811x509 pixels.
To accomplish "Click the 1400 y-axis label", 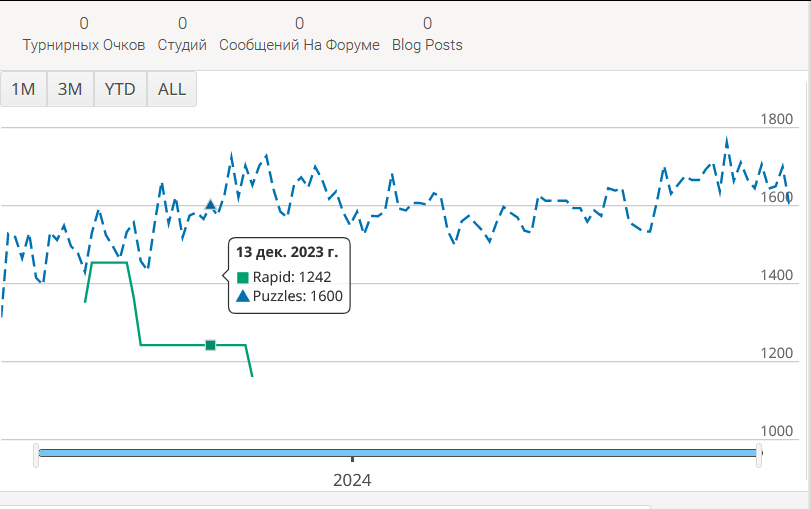I will pyautogui.click(x=776, y=275).
